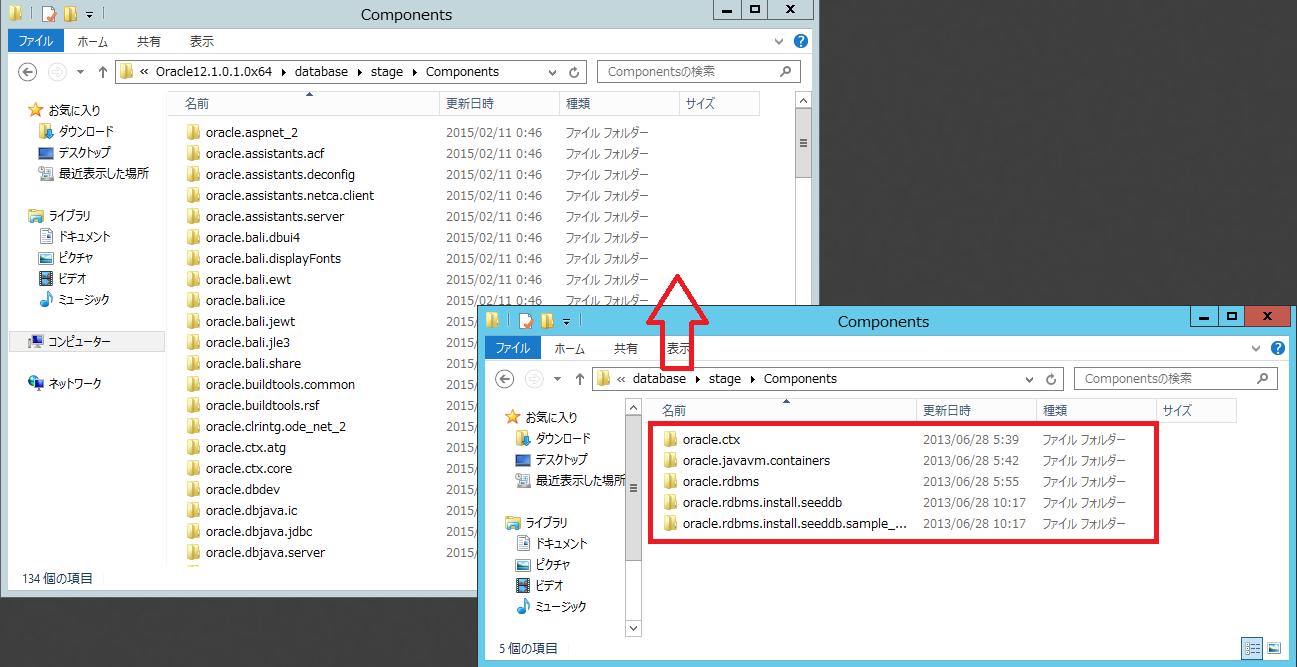The height and width of the screenshot is (667, 1297).
Task: Click the Componentsの検索 field in the back window
Action: click(690, 72)
